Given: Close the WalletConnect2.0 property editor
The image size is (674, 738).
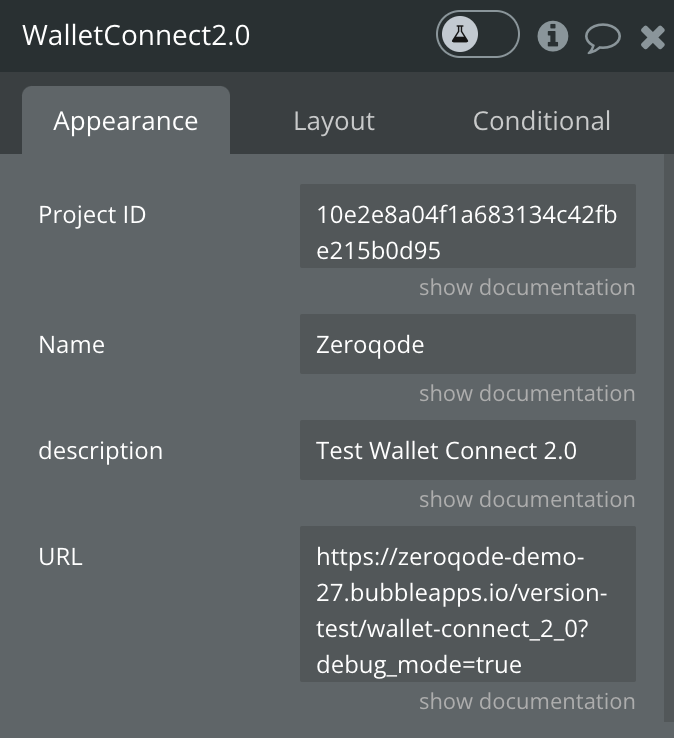Looking at the screenshot, I should point(652,37).
